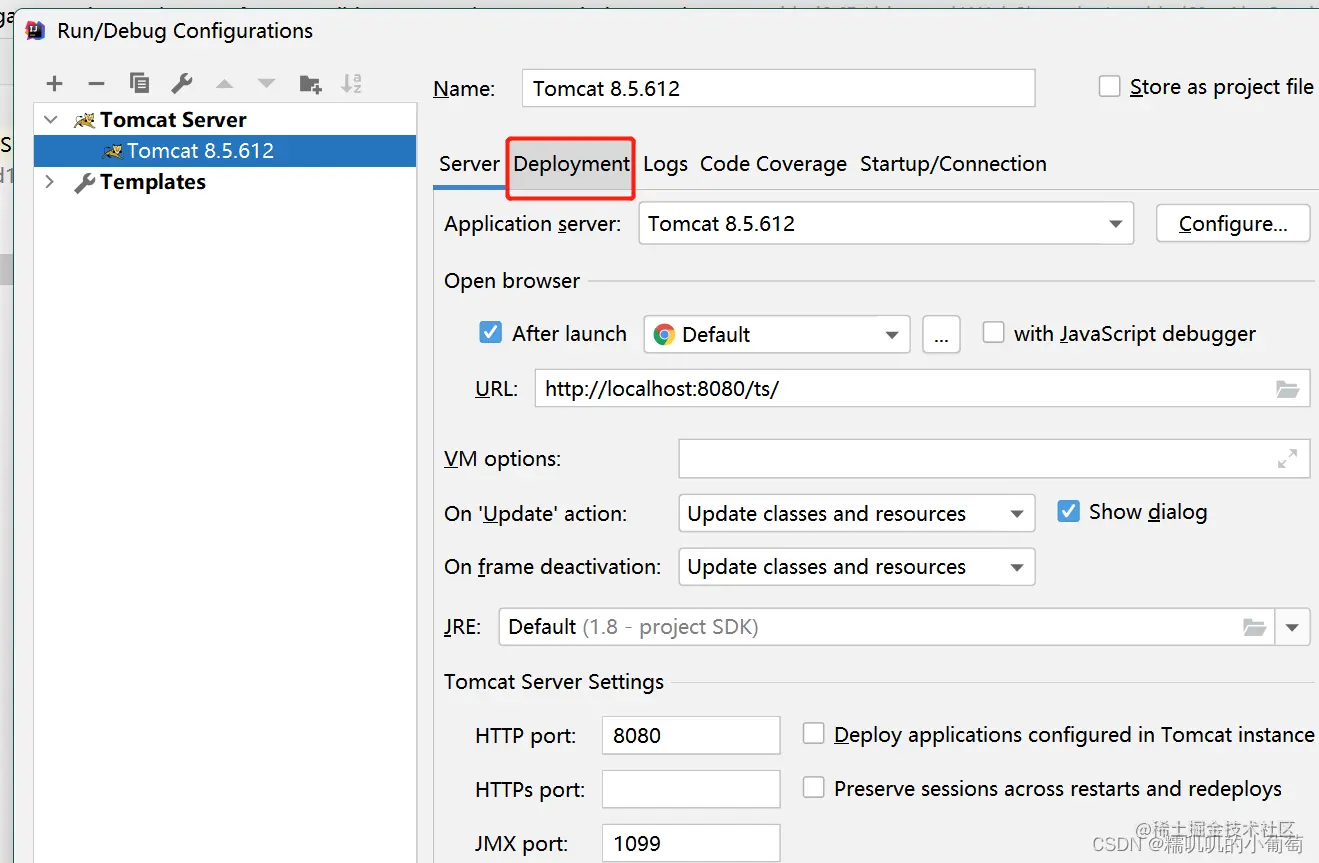Open On 'Update' action dropdown
1319x863 pixels.
coord(857,514)
